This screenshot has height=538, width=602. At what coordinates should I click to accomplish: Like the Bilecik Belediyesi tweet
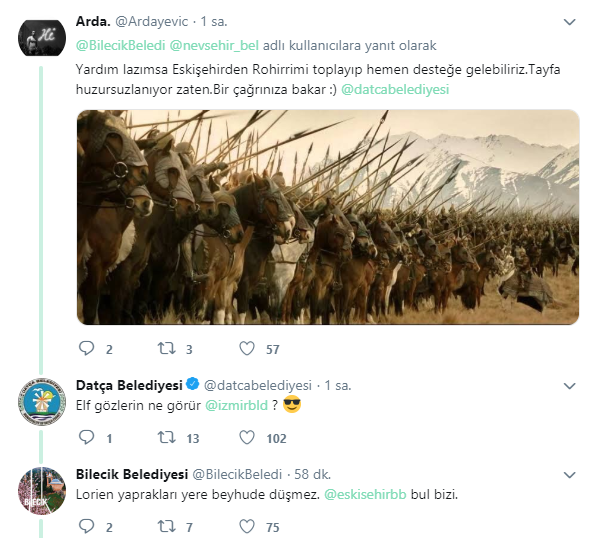(247, 526)
